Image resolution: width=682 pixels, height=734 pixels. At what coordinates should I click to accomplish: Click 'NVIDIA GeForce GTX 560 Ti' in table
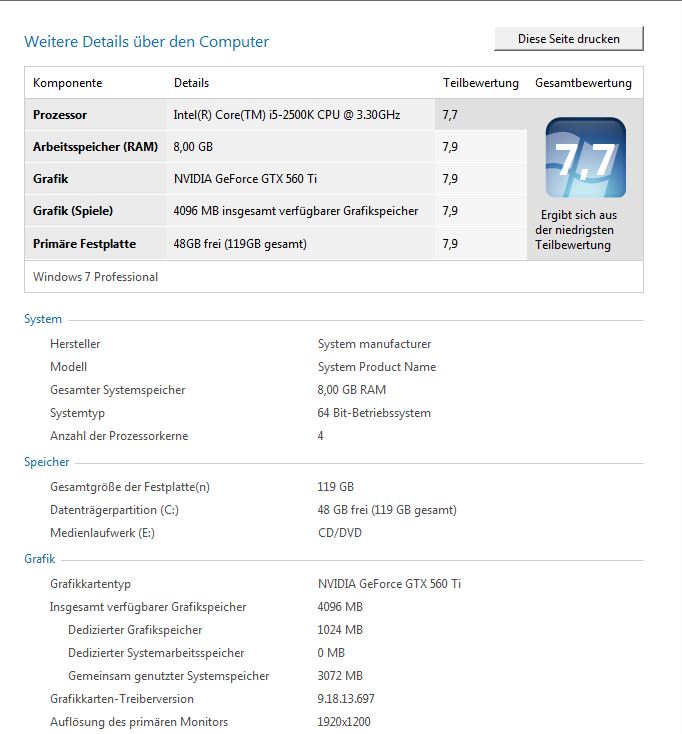245,179
